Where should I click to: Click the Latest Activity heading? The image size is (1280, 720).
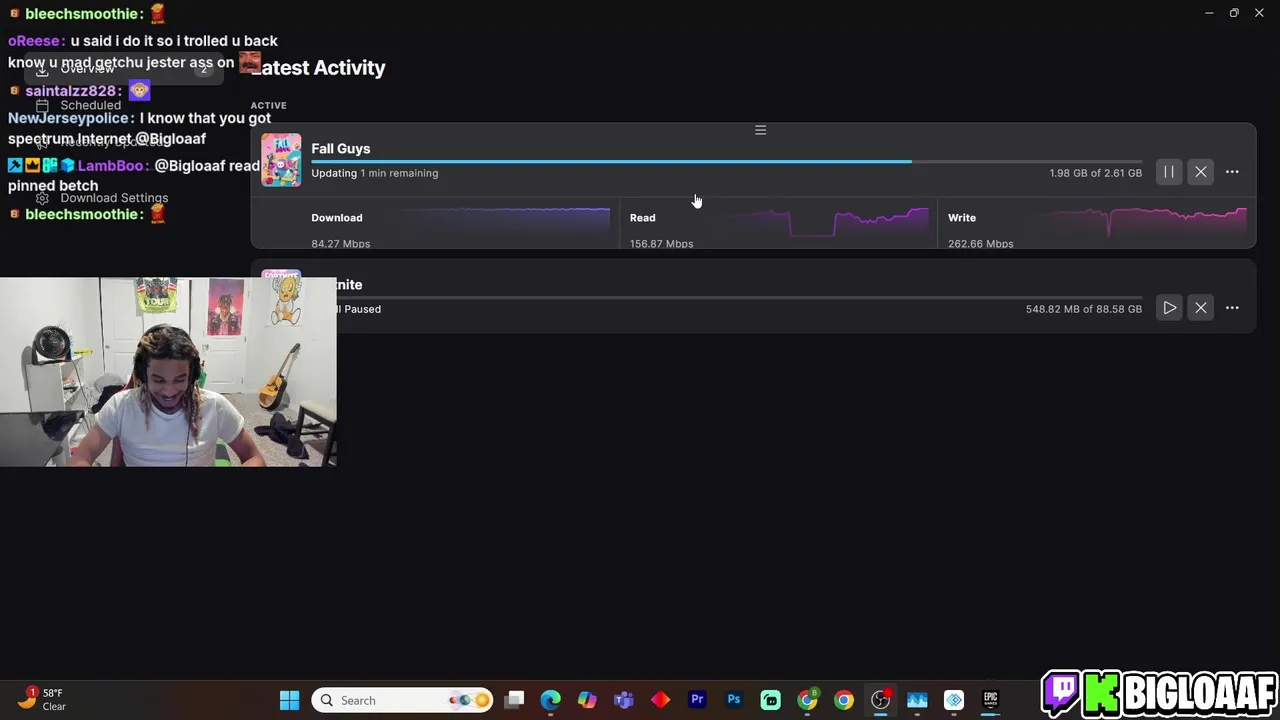click(x=318, y=68)
